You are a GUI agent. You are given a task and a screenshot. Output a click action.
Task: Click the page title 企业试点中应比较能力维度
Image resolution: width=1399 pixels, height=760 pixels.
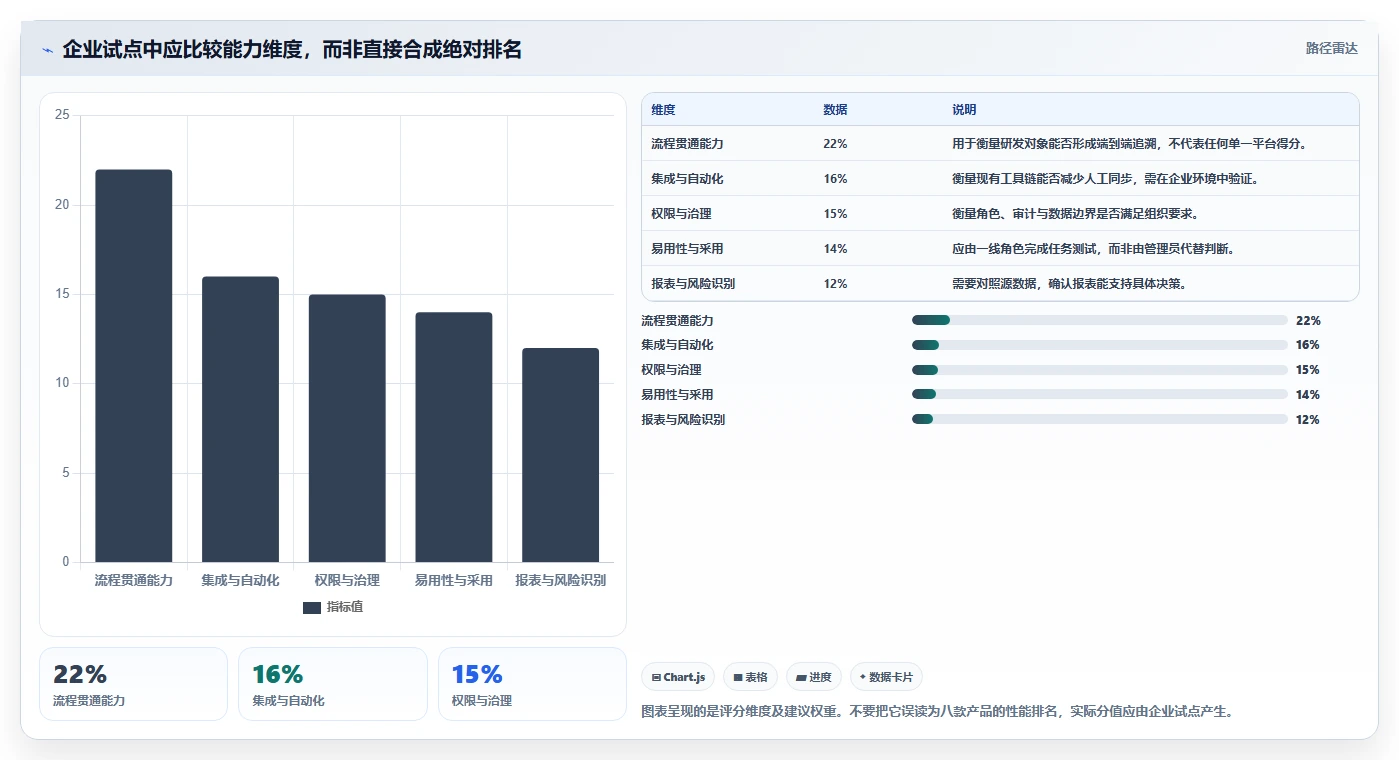292,50
